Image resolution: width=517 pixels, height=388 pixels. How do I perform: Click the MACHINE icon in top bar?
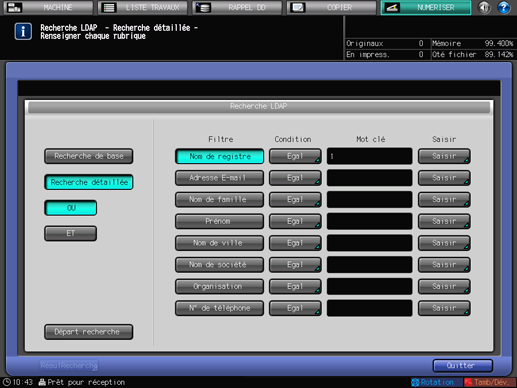point(14,7)
